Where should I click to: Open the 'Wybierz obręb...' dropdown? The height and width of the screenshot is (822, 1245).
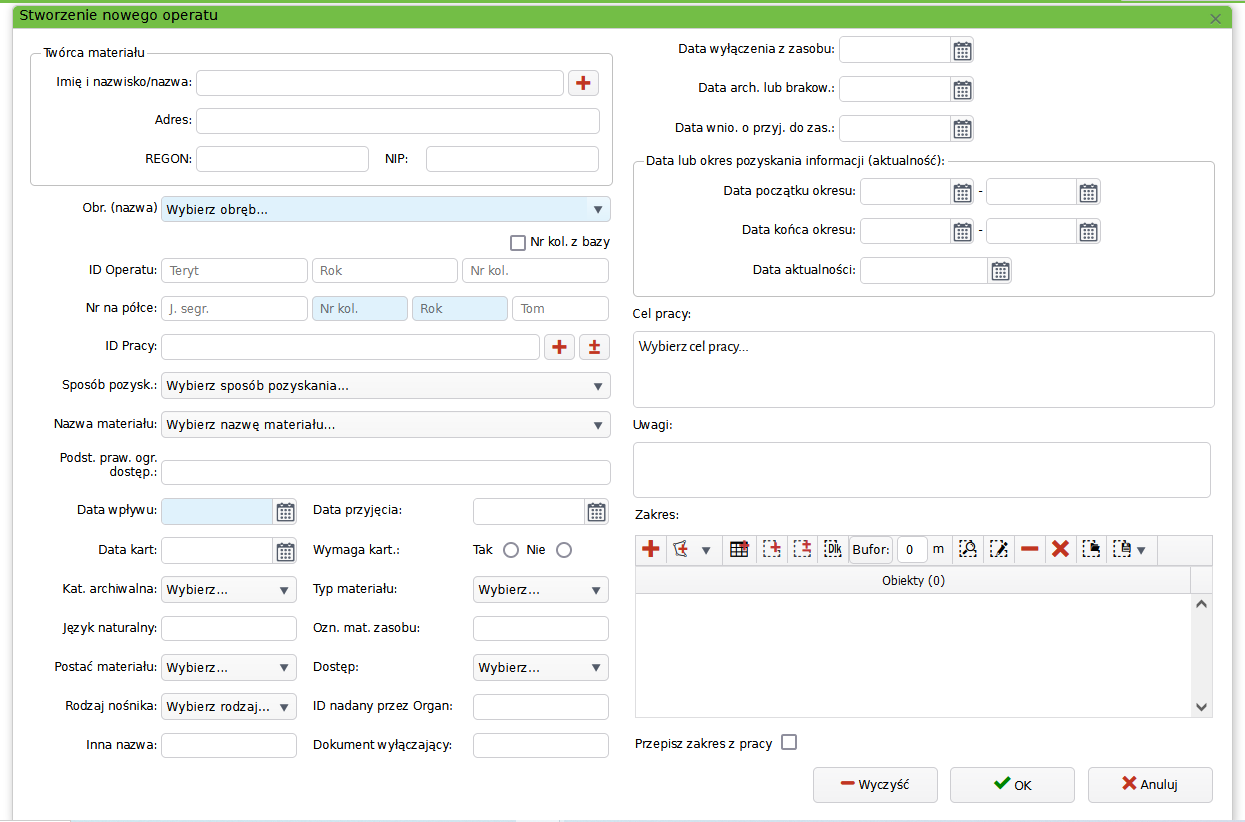(385, 209)
